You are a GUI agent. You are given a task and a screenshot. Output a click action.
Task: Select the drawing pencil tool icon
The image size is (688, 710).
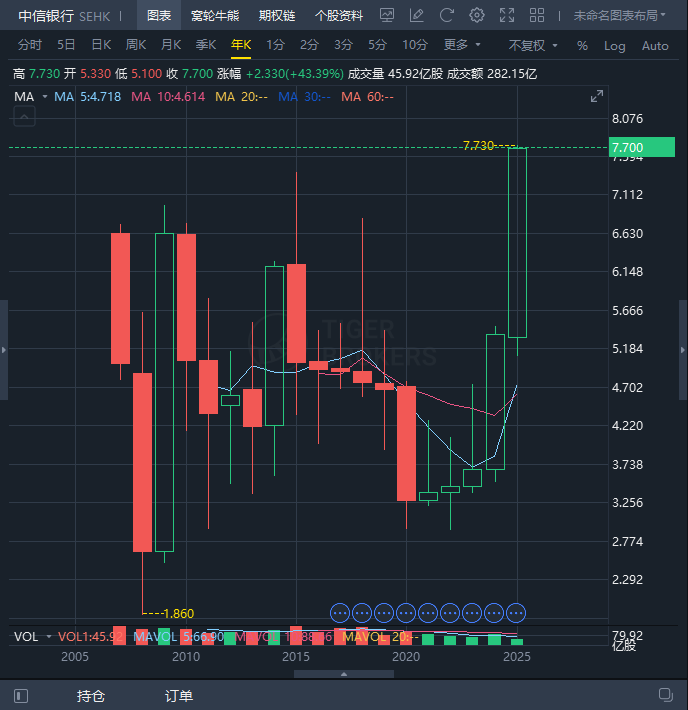[416, 15]
